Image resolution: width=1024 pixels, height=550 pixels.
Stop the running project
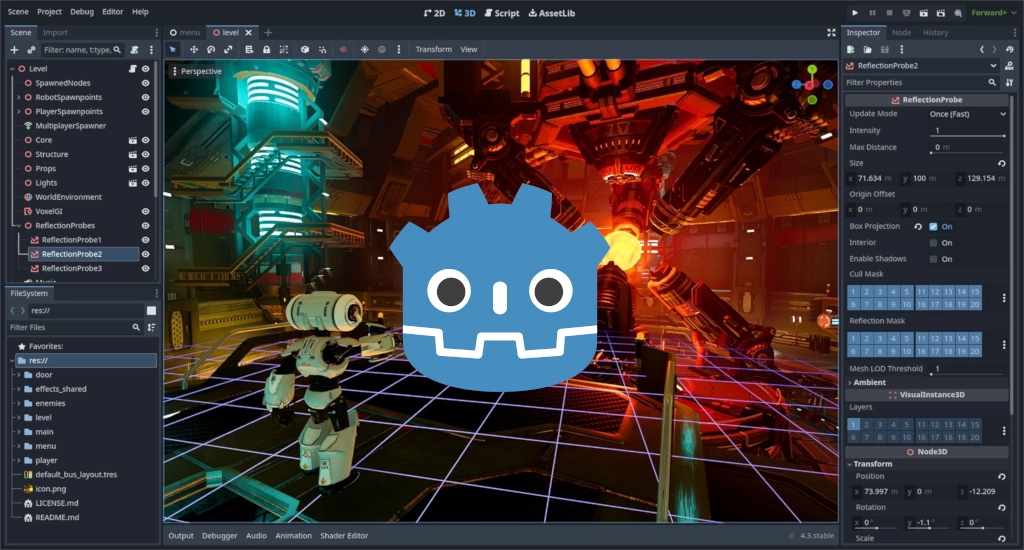889,12
